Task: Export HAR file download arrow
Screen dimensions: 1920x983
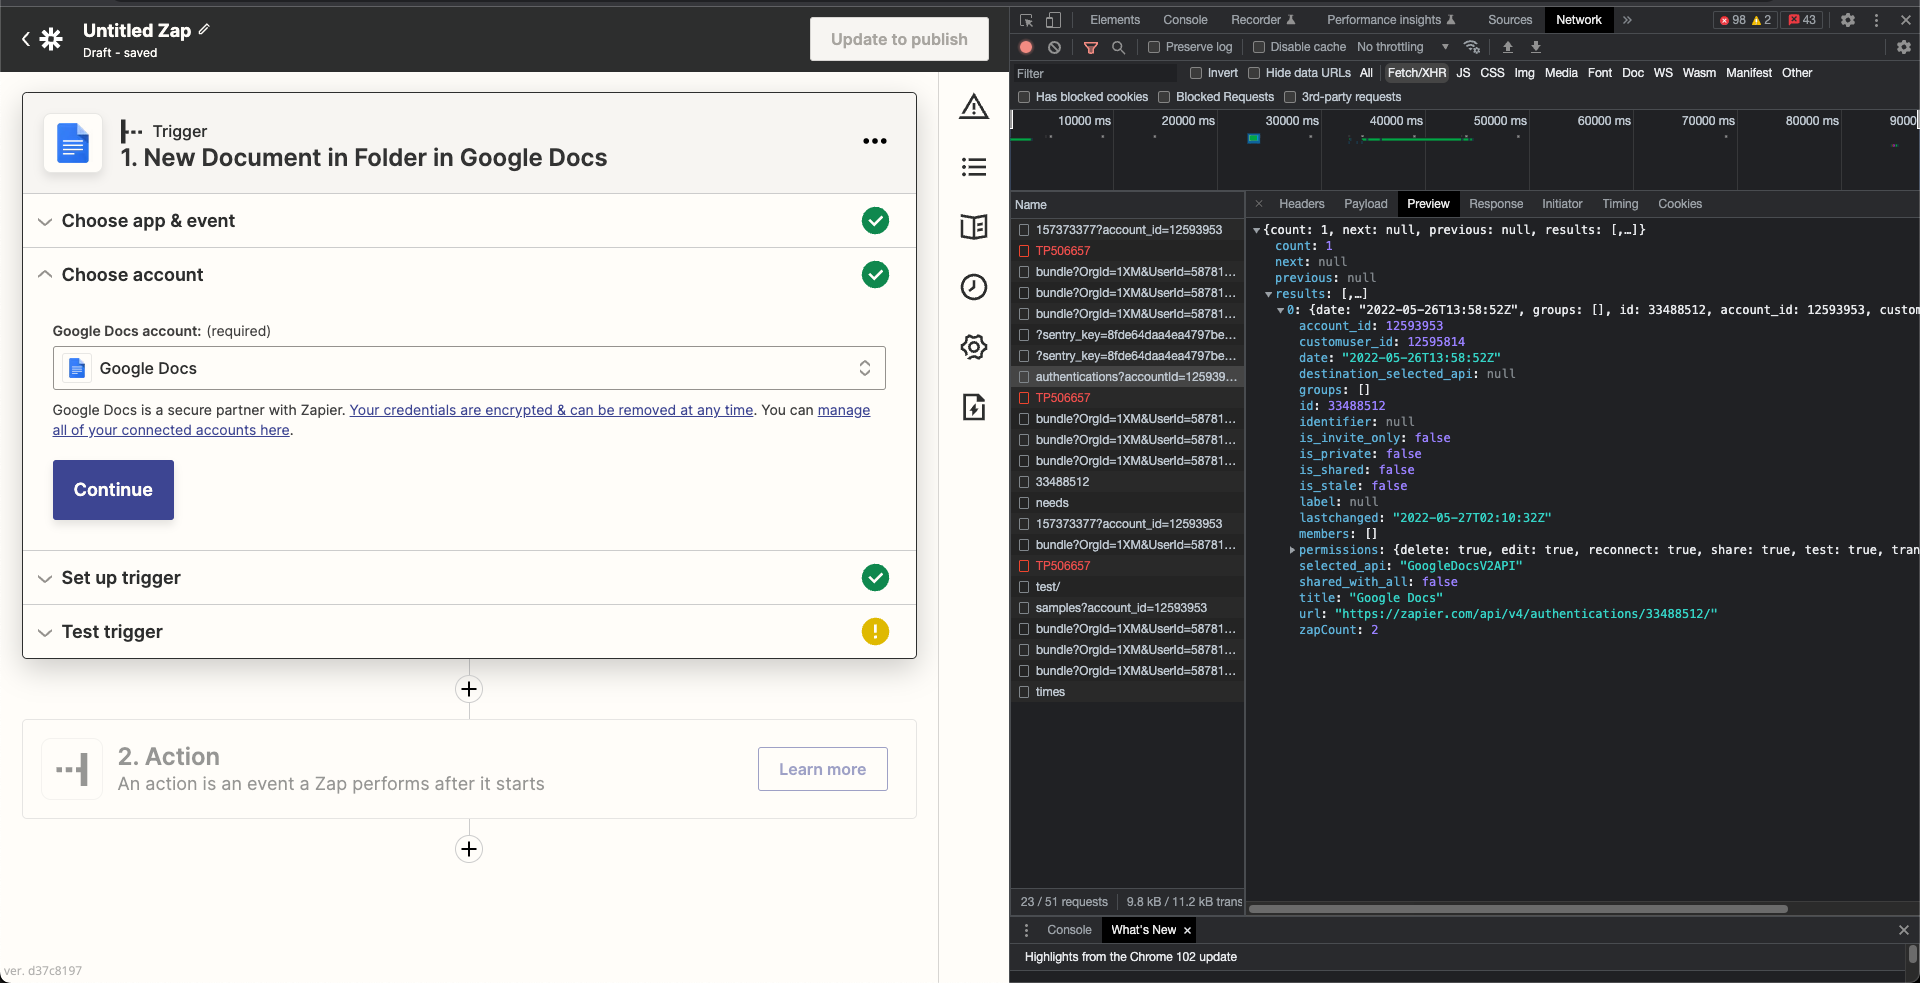Action: pyautogui.click(x=1536, y=47)
